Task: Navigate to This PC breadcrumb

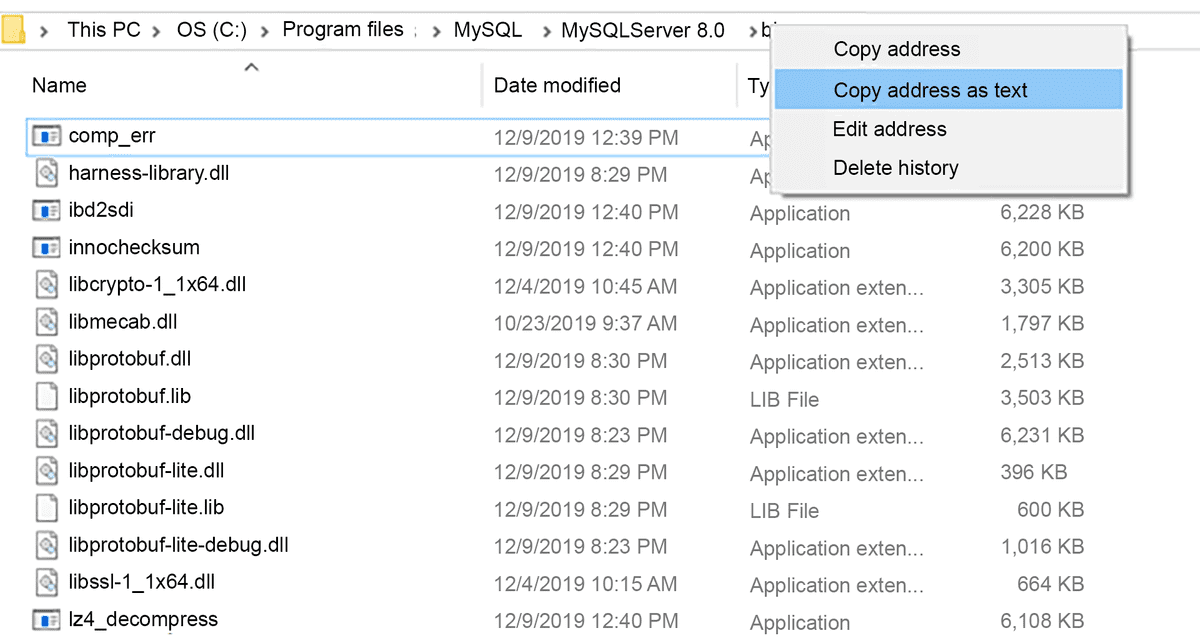Action: (104, 30)
